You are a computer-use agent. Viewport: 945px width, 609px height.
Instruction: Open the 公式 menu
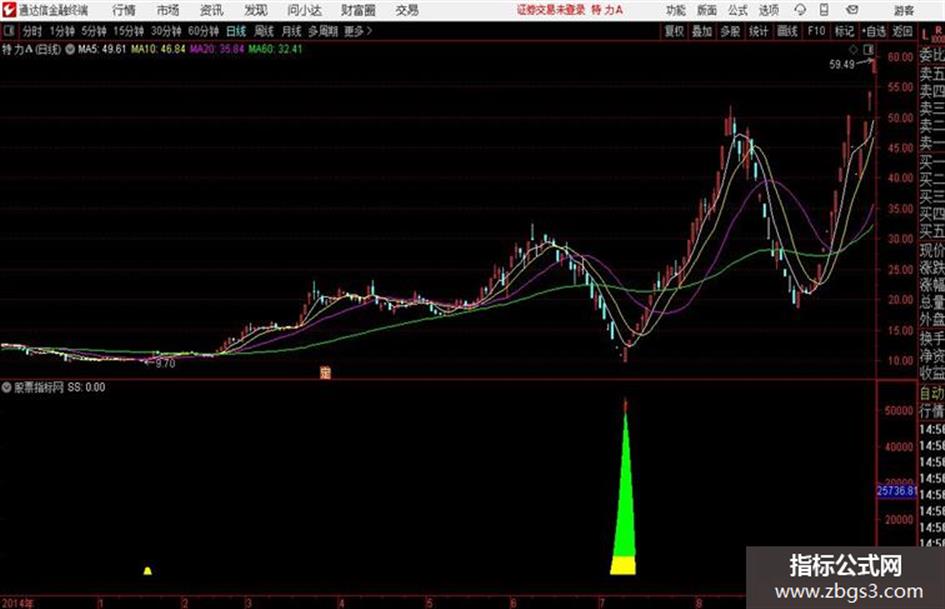point(738,10)
